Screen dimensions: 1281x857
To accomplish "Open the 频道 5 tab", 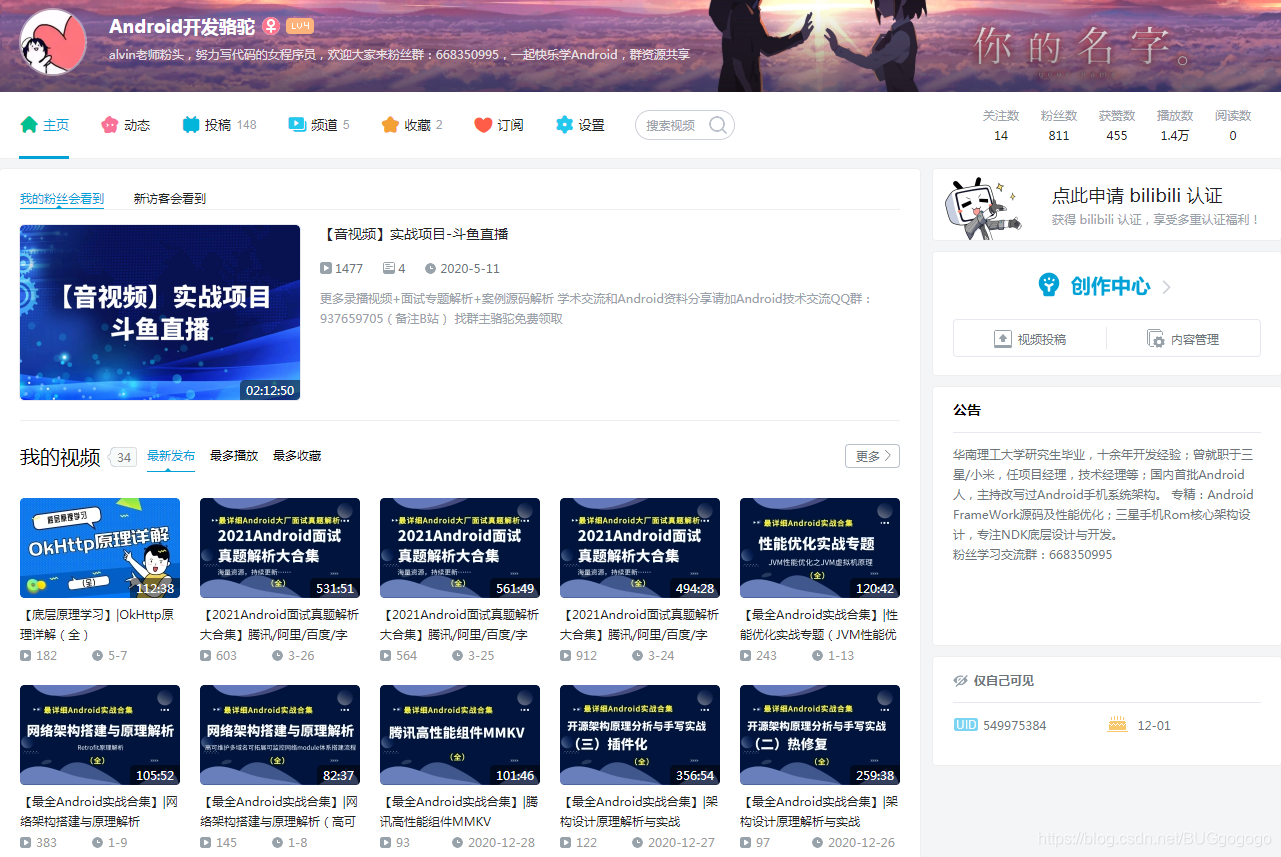I will click(319, 125).
